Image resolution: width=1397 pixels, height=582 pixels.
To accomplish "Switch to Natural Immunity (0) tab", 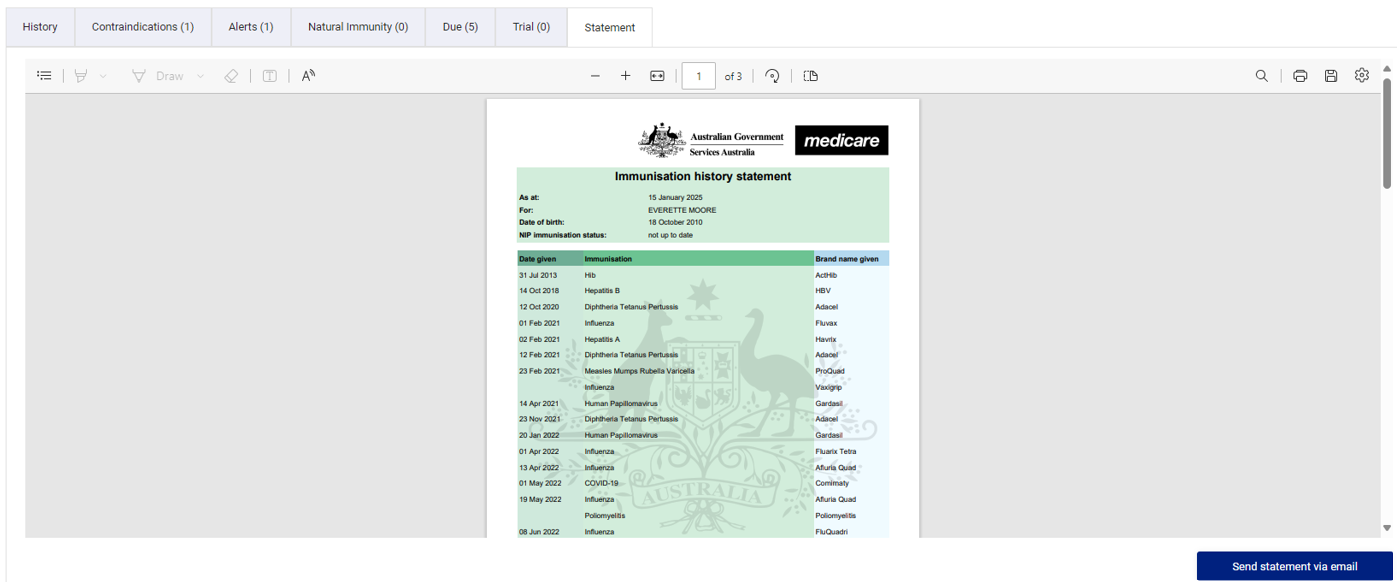I will click(x=358, y=27).
